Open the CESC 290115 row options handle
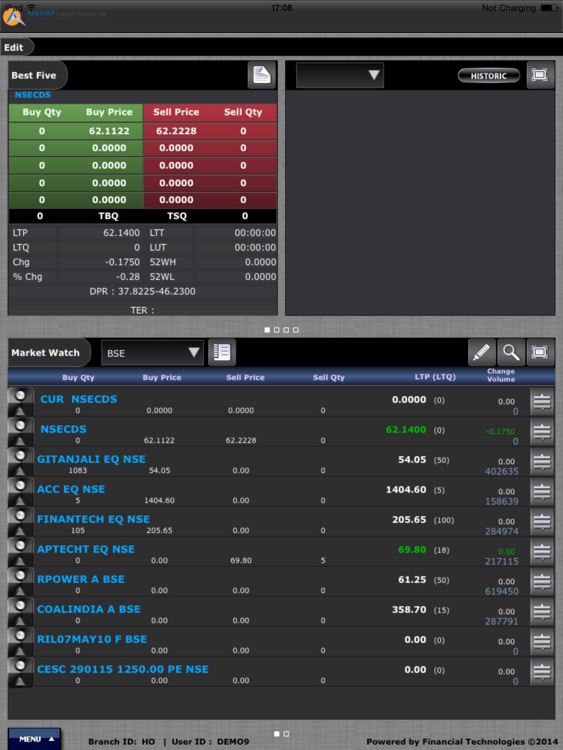563x750 pixels. (541, 673)
